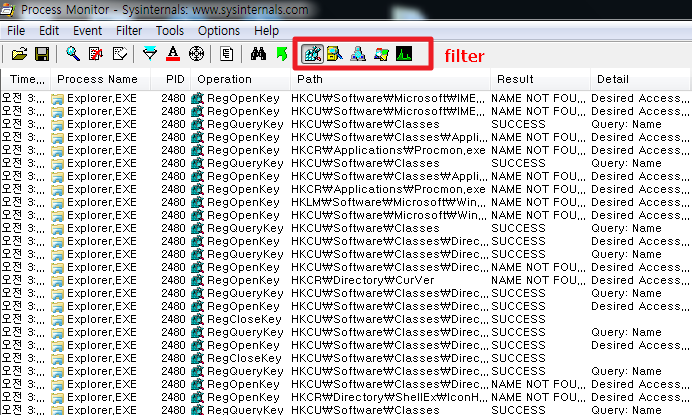Click the Jump To Object green arrow icon
Image resolution: width=692 pixels, height=415 pixels.
282,54
